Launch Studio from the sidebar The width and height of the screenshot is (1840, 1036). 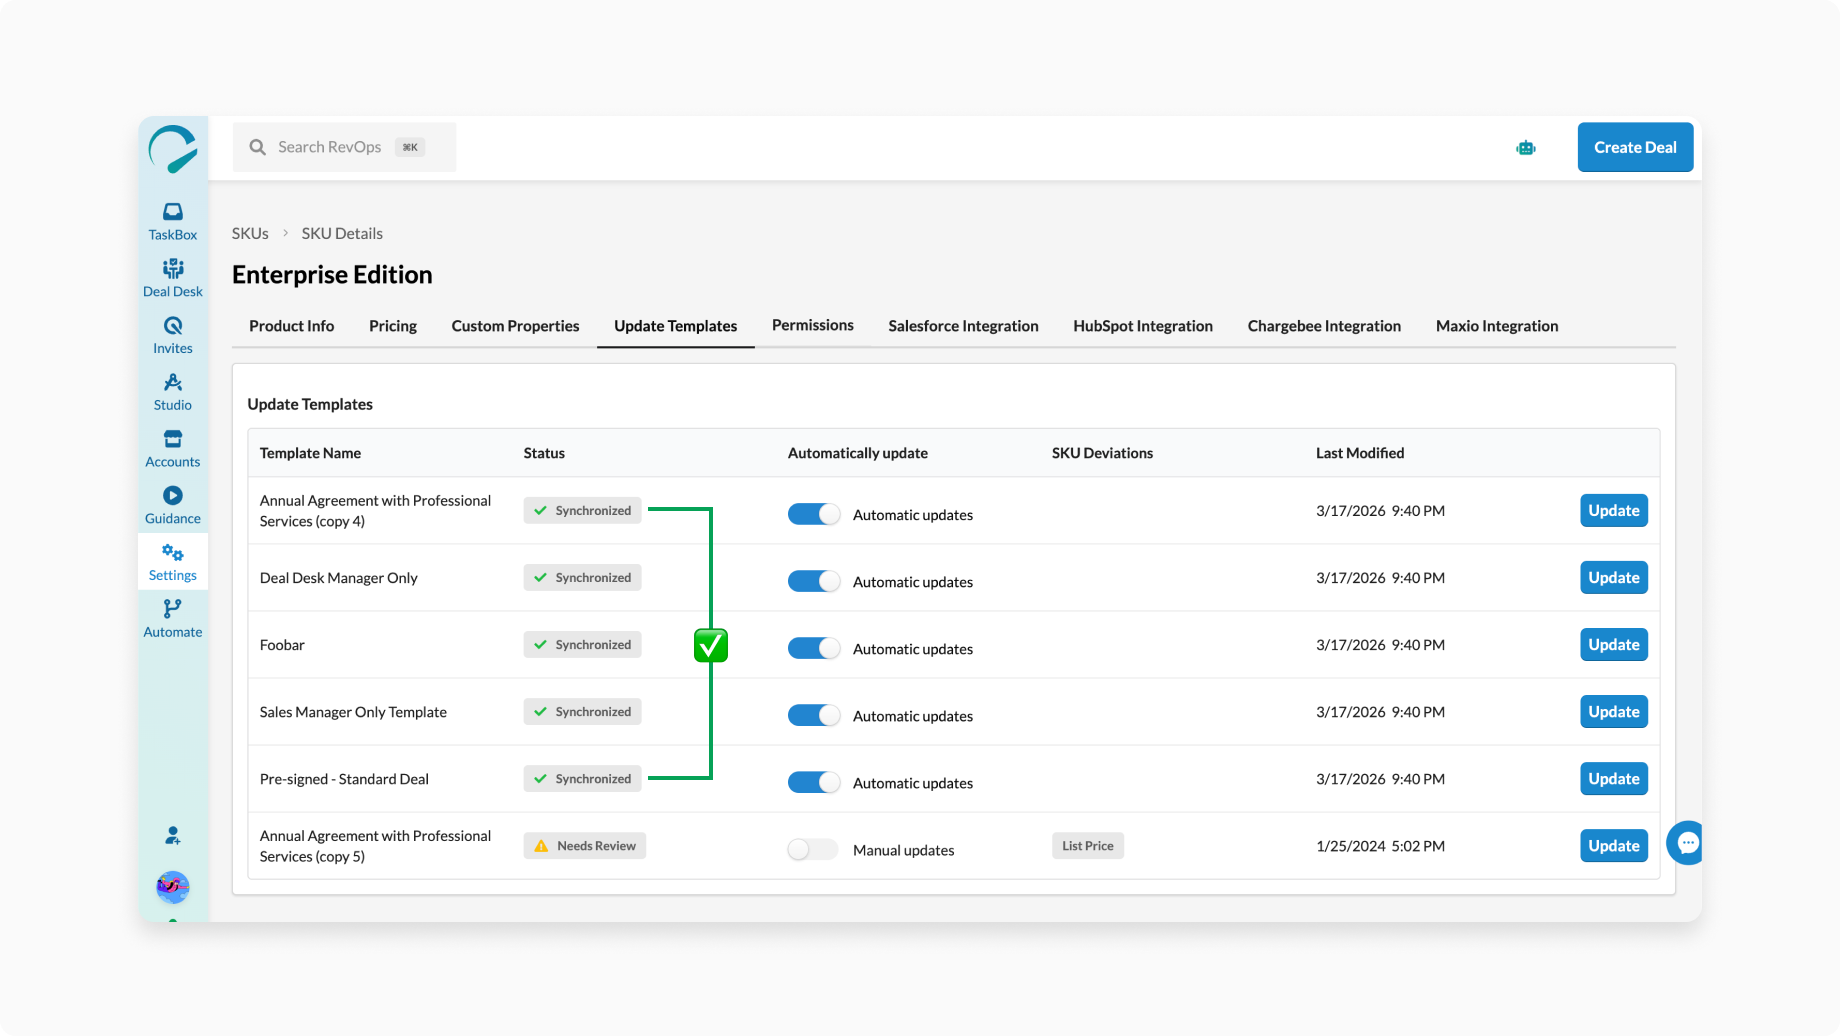(x=172, y=392)
